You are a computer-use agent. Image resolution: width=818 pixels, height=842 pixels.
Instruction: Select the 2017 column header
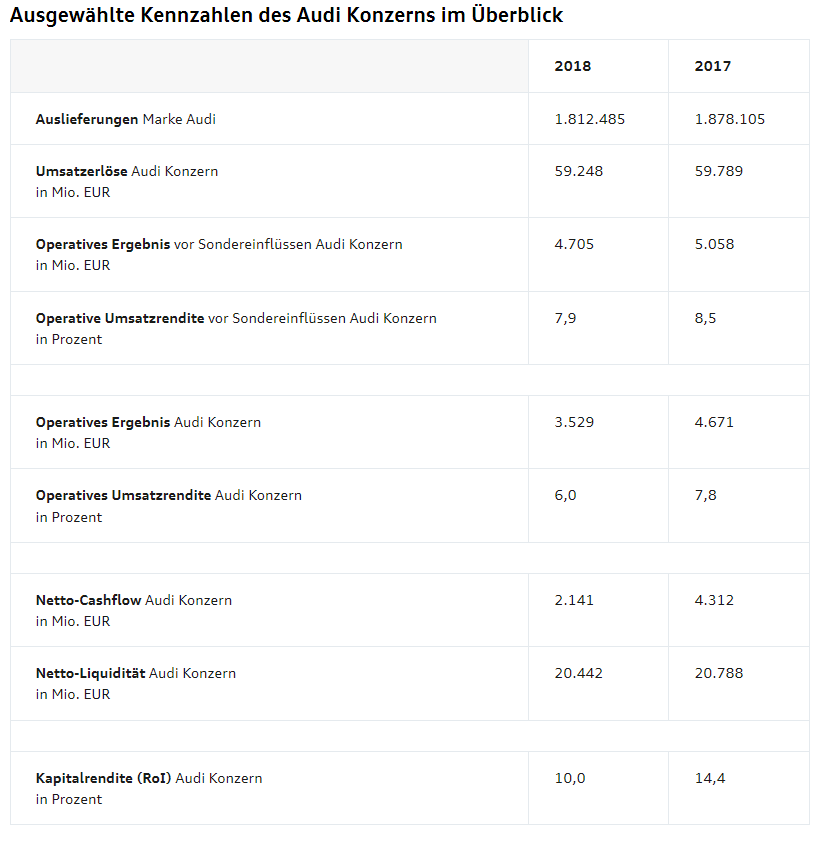[x=713, y=66]
